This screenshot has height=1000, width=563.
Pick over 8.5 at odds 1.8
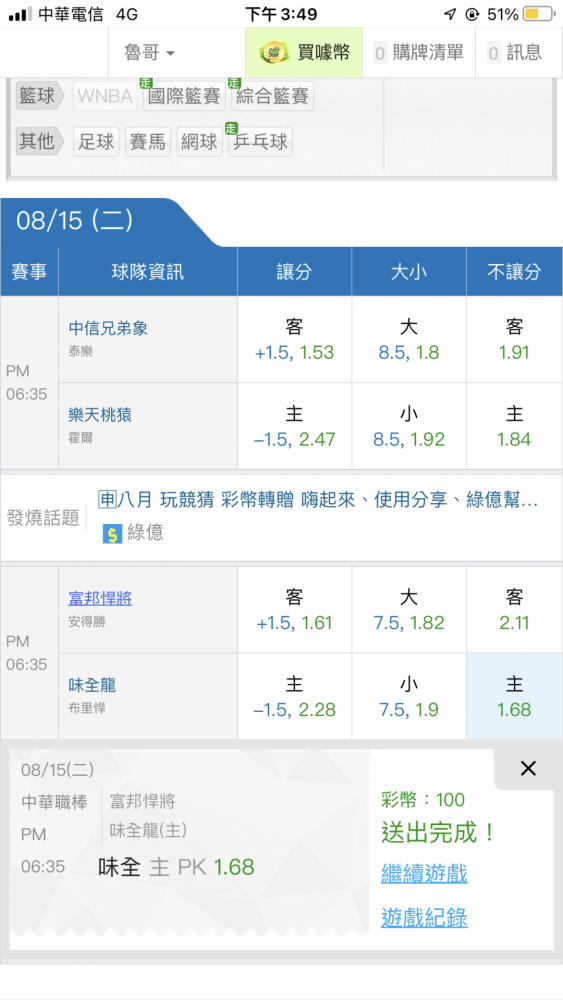pyautogui.click(x=409, y=339)
